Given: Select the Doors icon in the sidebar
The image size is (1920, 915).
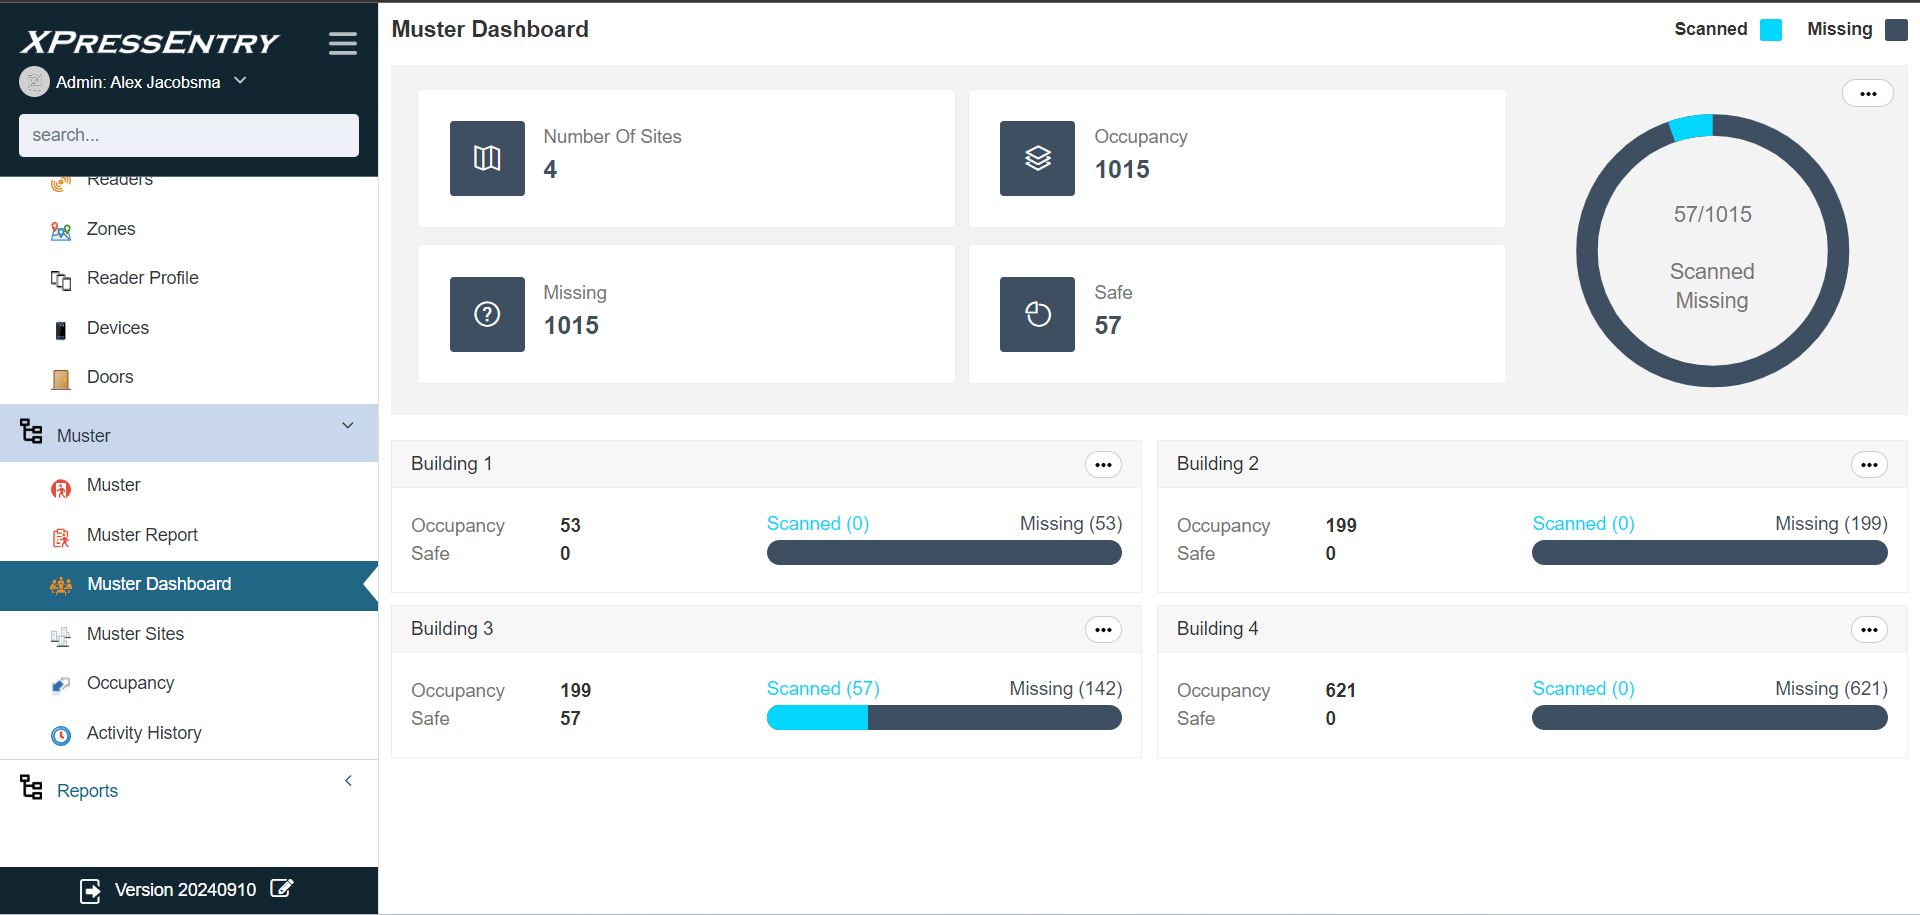Looking at the screenshot, I should 61,377.
